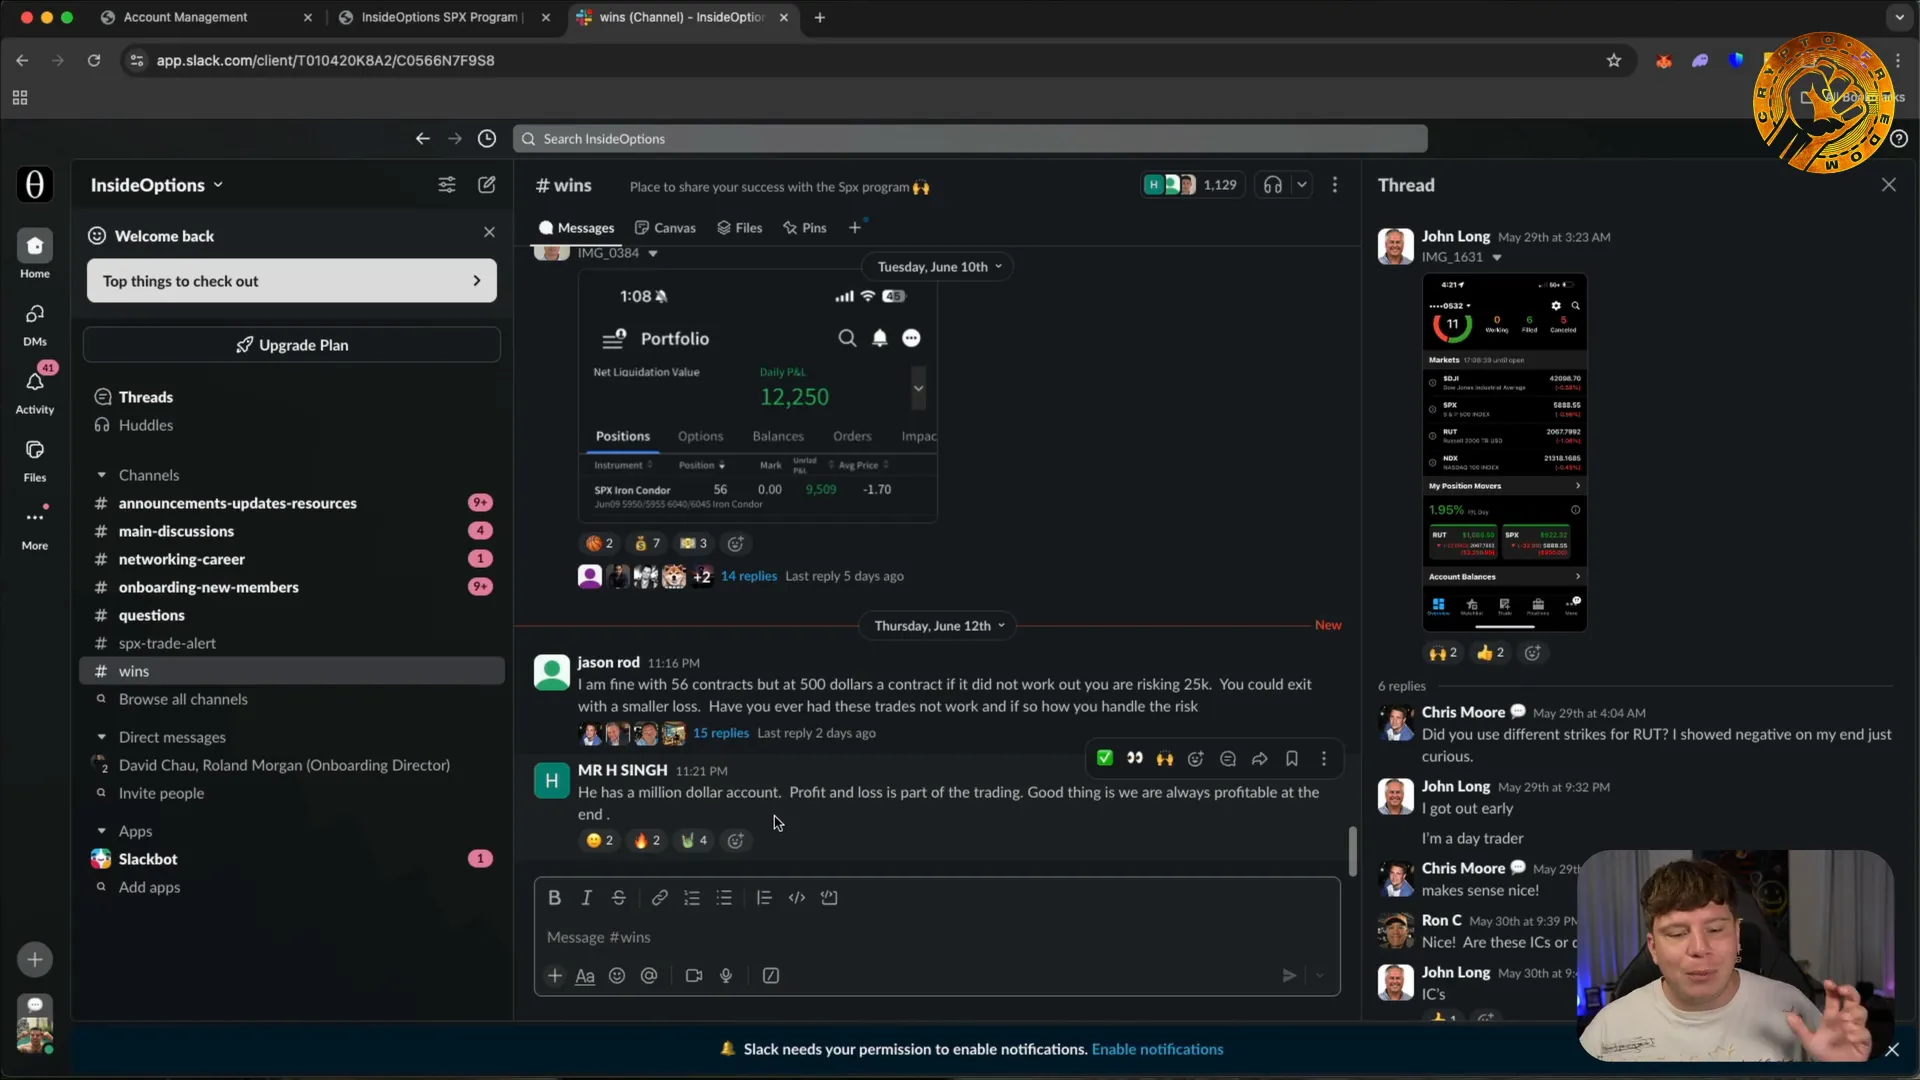Viewport: 1920px width, 1080px height.
Task: Collapse the Channels section
Action: tap(101, 475)
